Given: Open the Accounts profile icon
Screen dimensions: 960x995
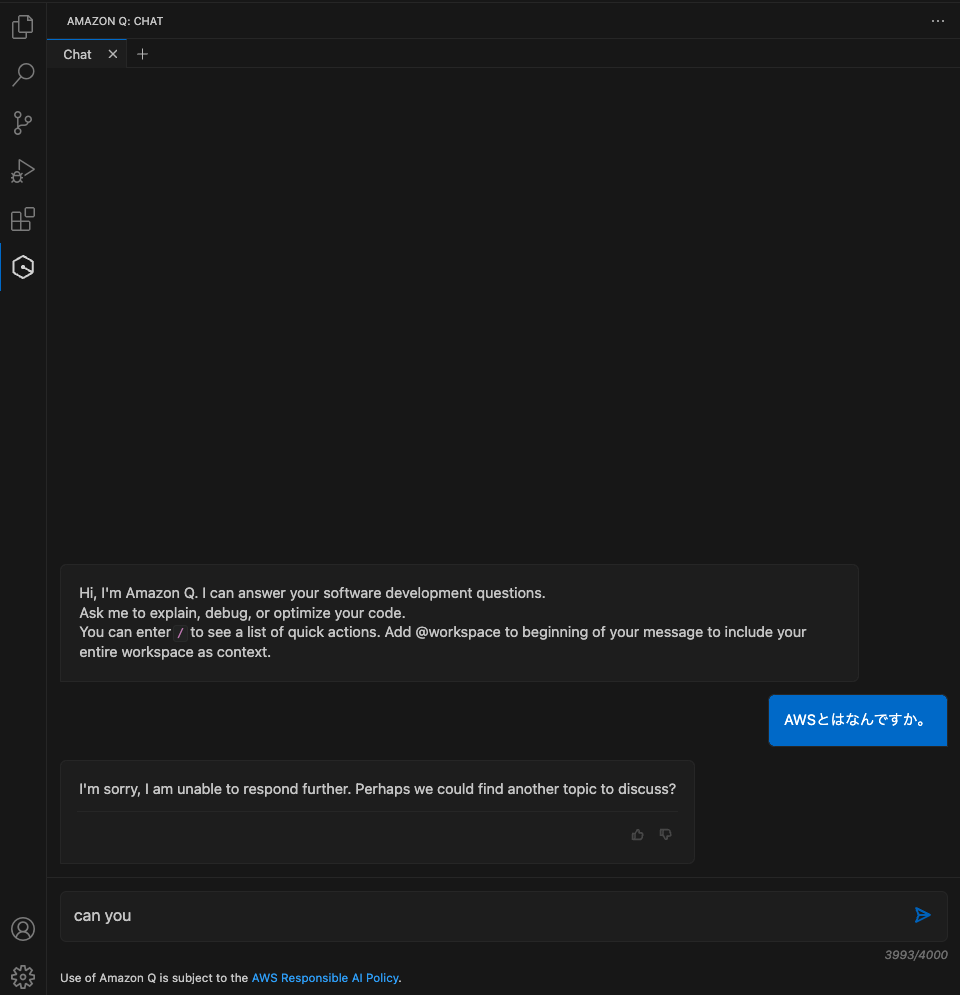Looking at the screenshot, I should (x=23, y=929).
